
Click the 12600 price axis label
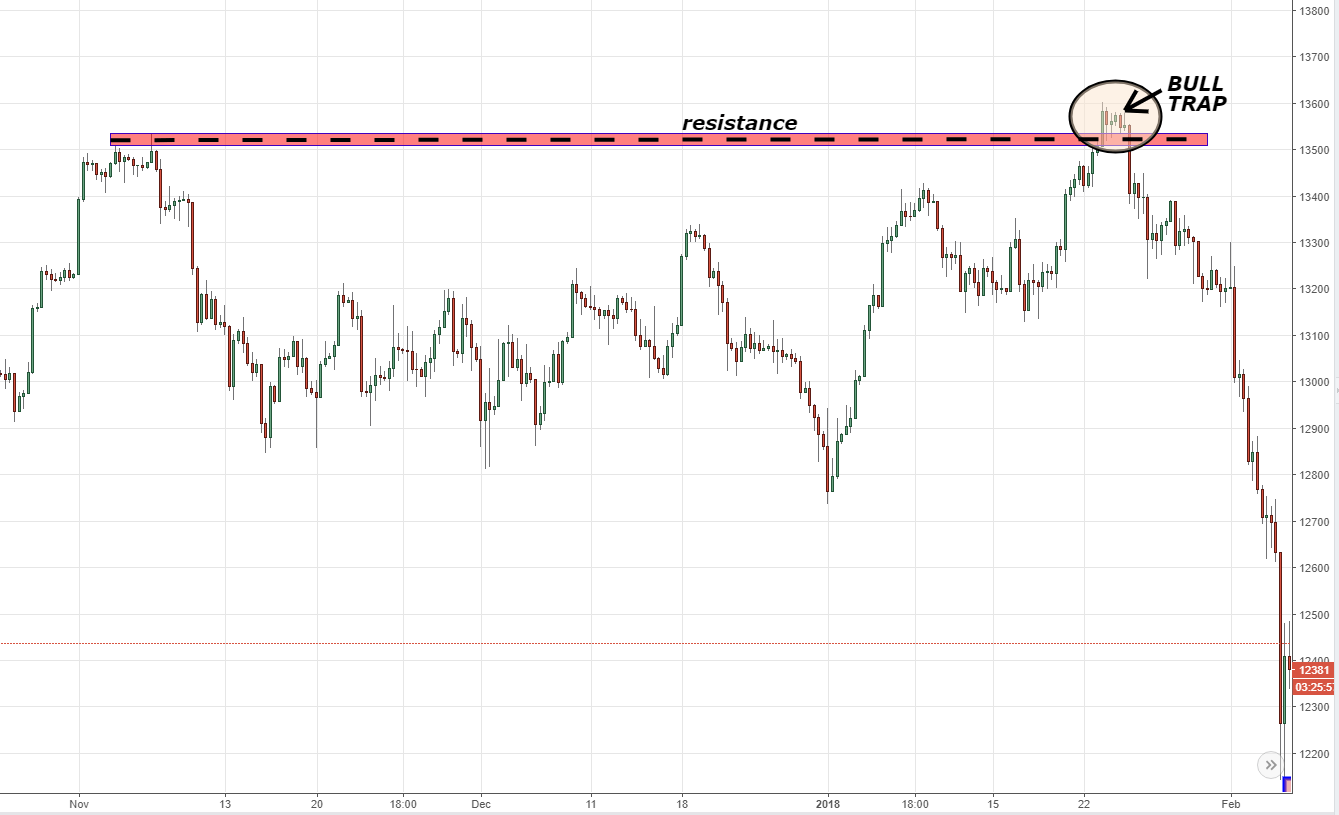coord(1314,568)
